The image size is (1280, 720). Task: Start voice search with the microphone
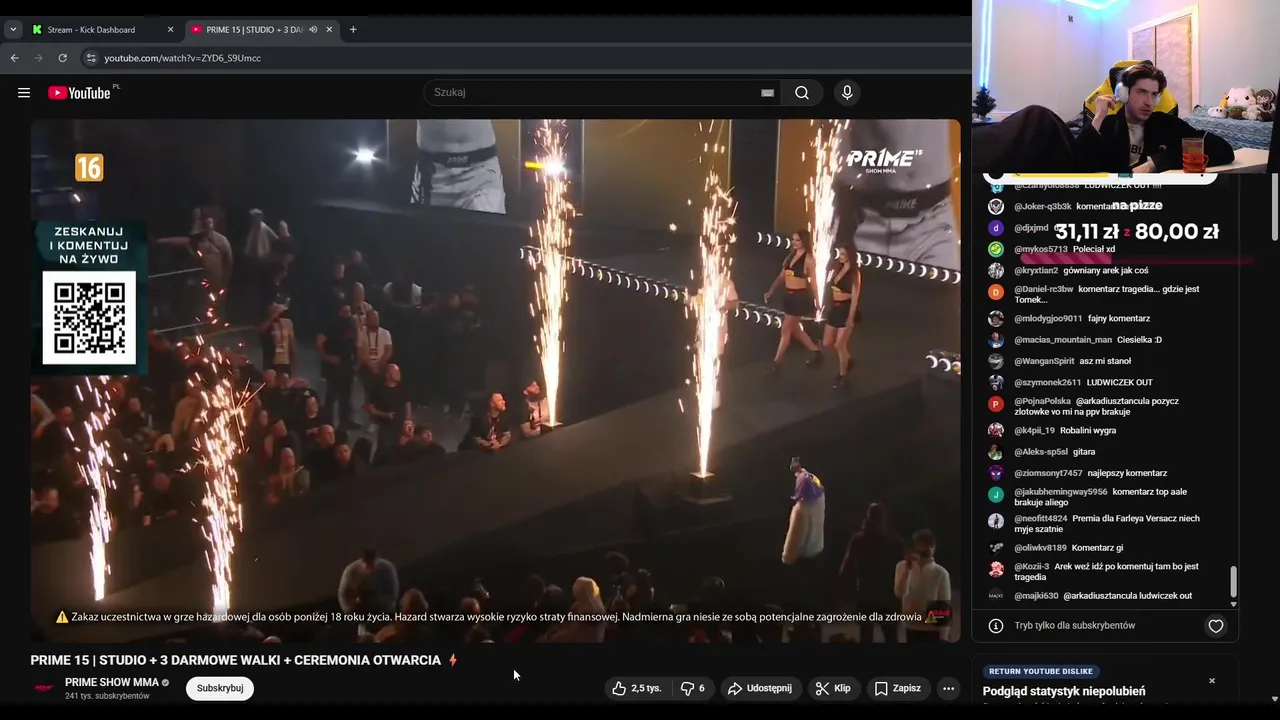(x=847, y=93)
